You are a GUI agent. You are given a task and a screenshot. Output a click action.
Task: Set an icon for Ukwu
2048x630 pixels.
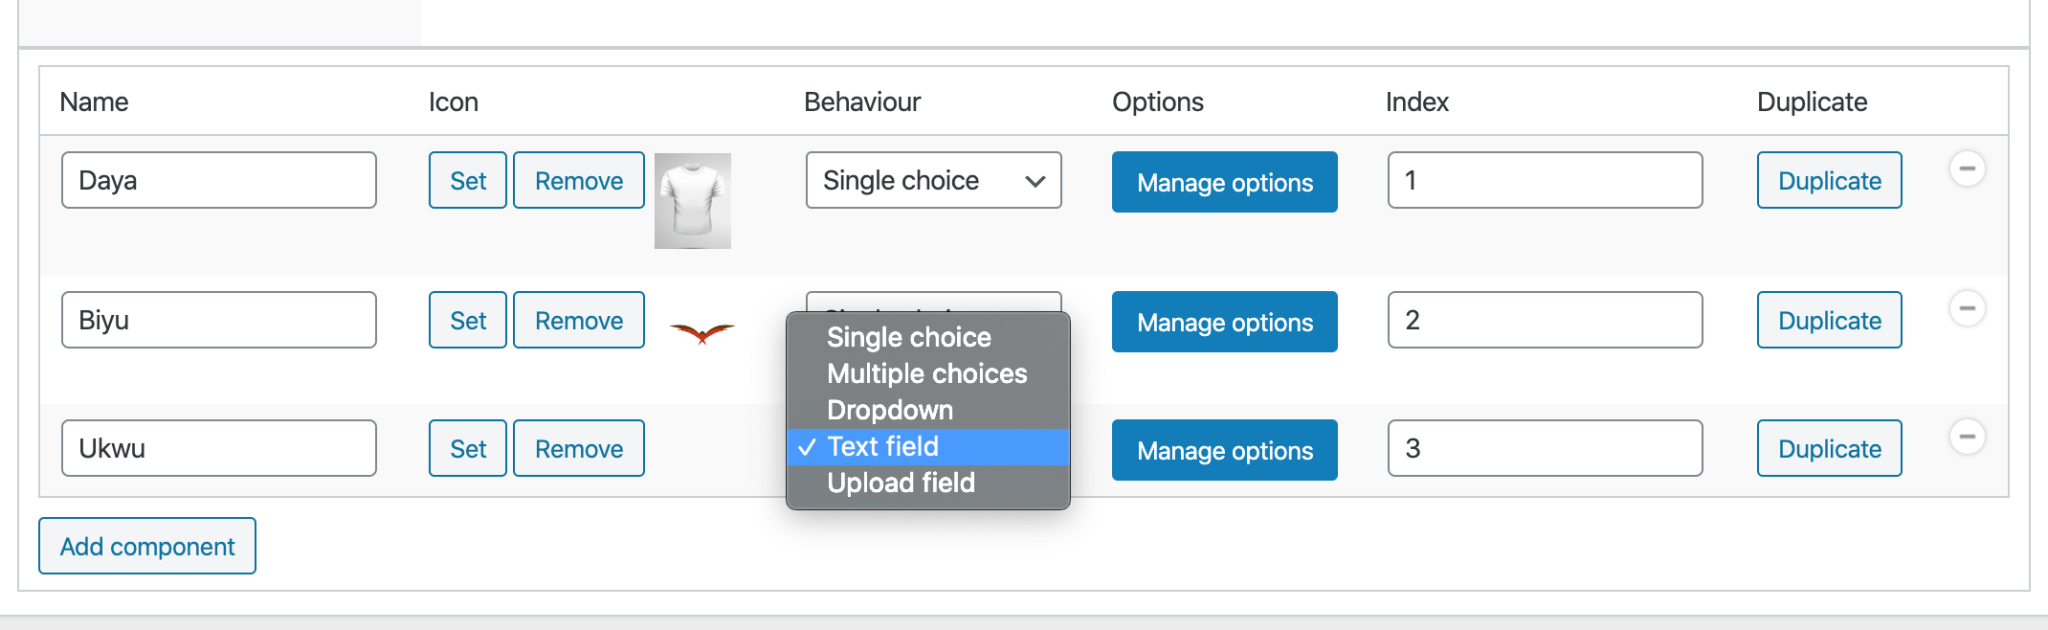(467, 448)
